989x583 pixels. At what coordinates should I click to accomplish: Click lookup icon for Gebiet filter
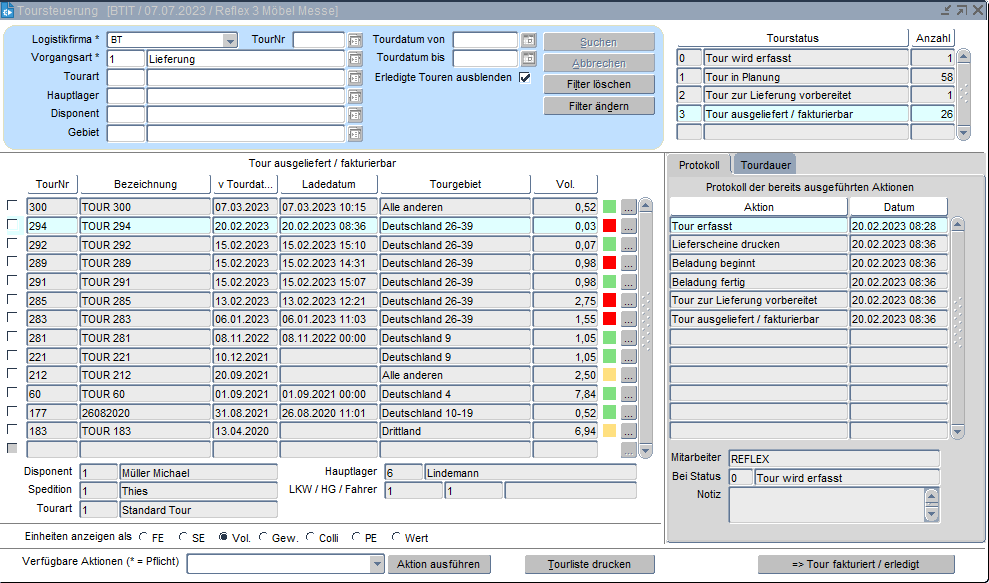tap(355, 133)
